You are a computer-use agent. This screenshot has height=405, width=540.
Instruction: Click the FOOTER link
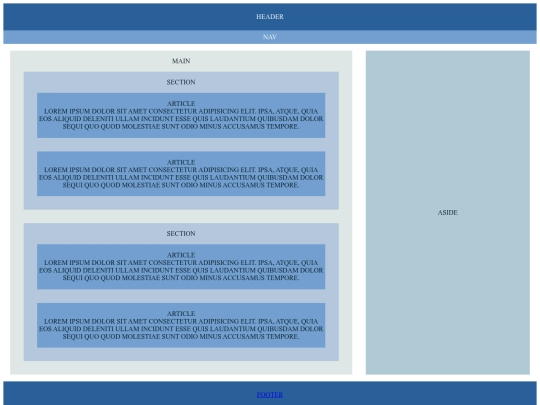[270, 395]
